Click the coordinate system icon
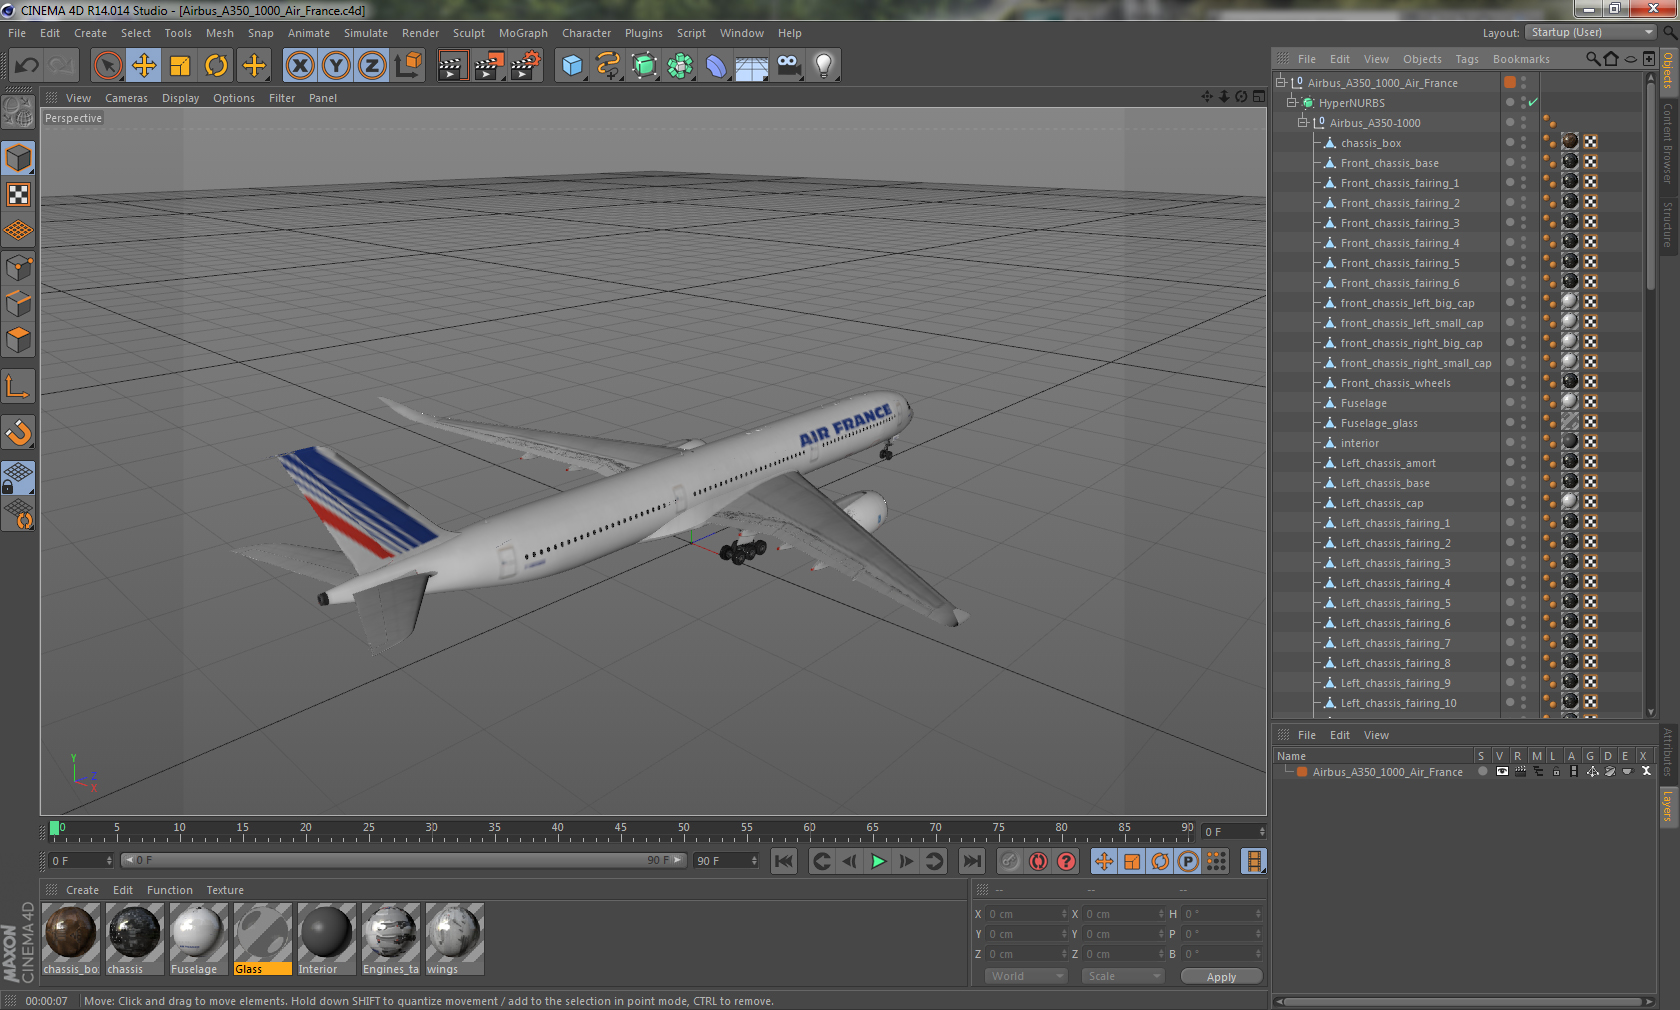Image resolution: width=1680 pixels, height=1010 pixels. (x=408, y=66)
